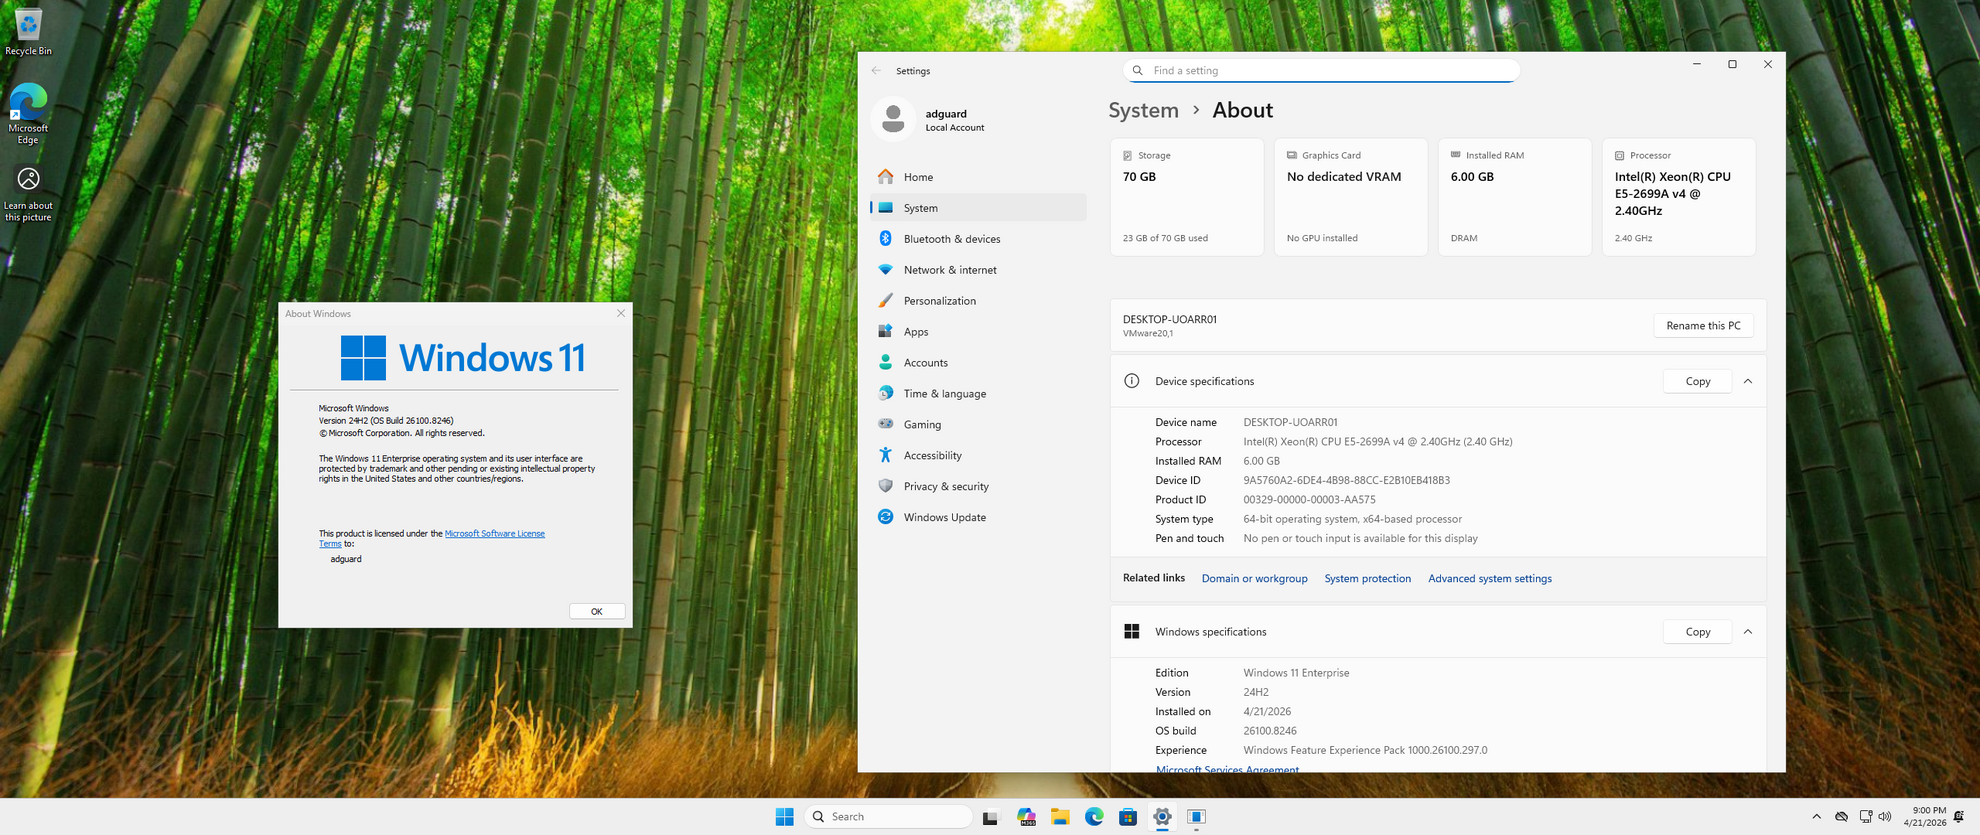Click the Settings back arrow
The width and height of the screenshot is (1980, 835).
pos(876,71)
